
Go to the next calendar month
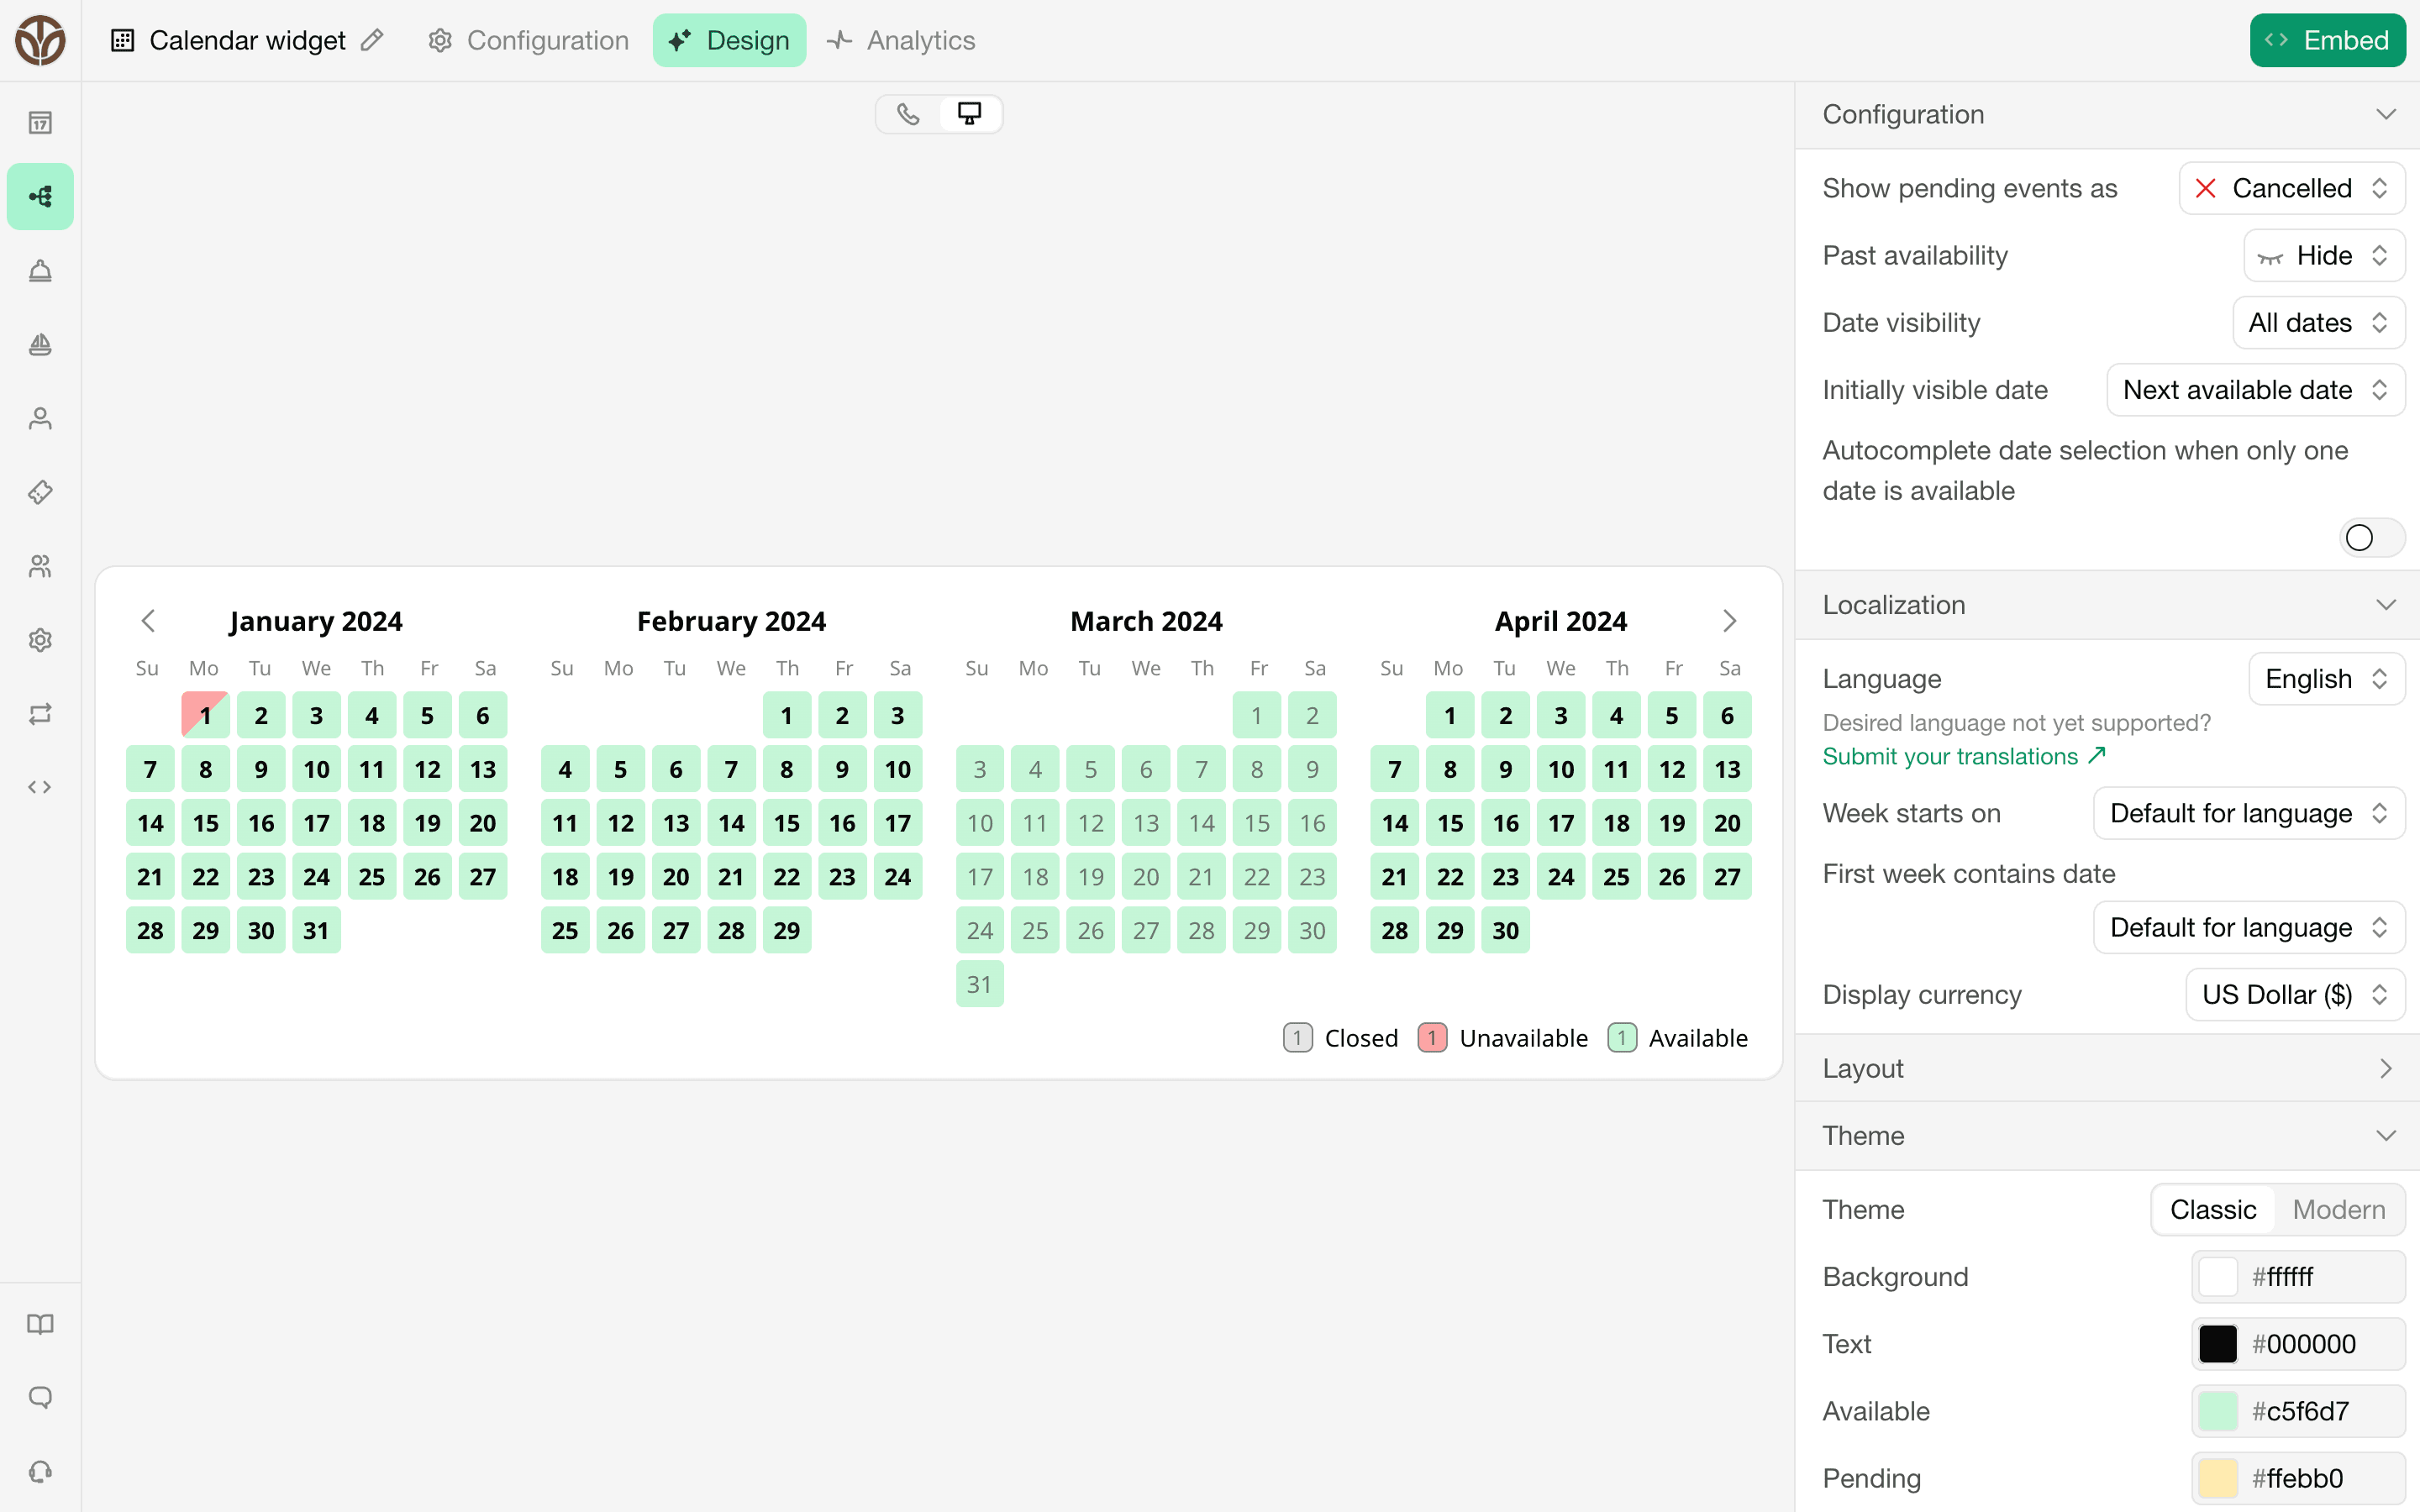pos(1729,621)
